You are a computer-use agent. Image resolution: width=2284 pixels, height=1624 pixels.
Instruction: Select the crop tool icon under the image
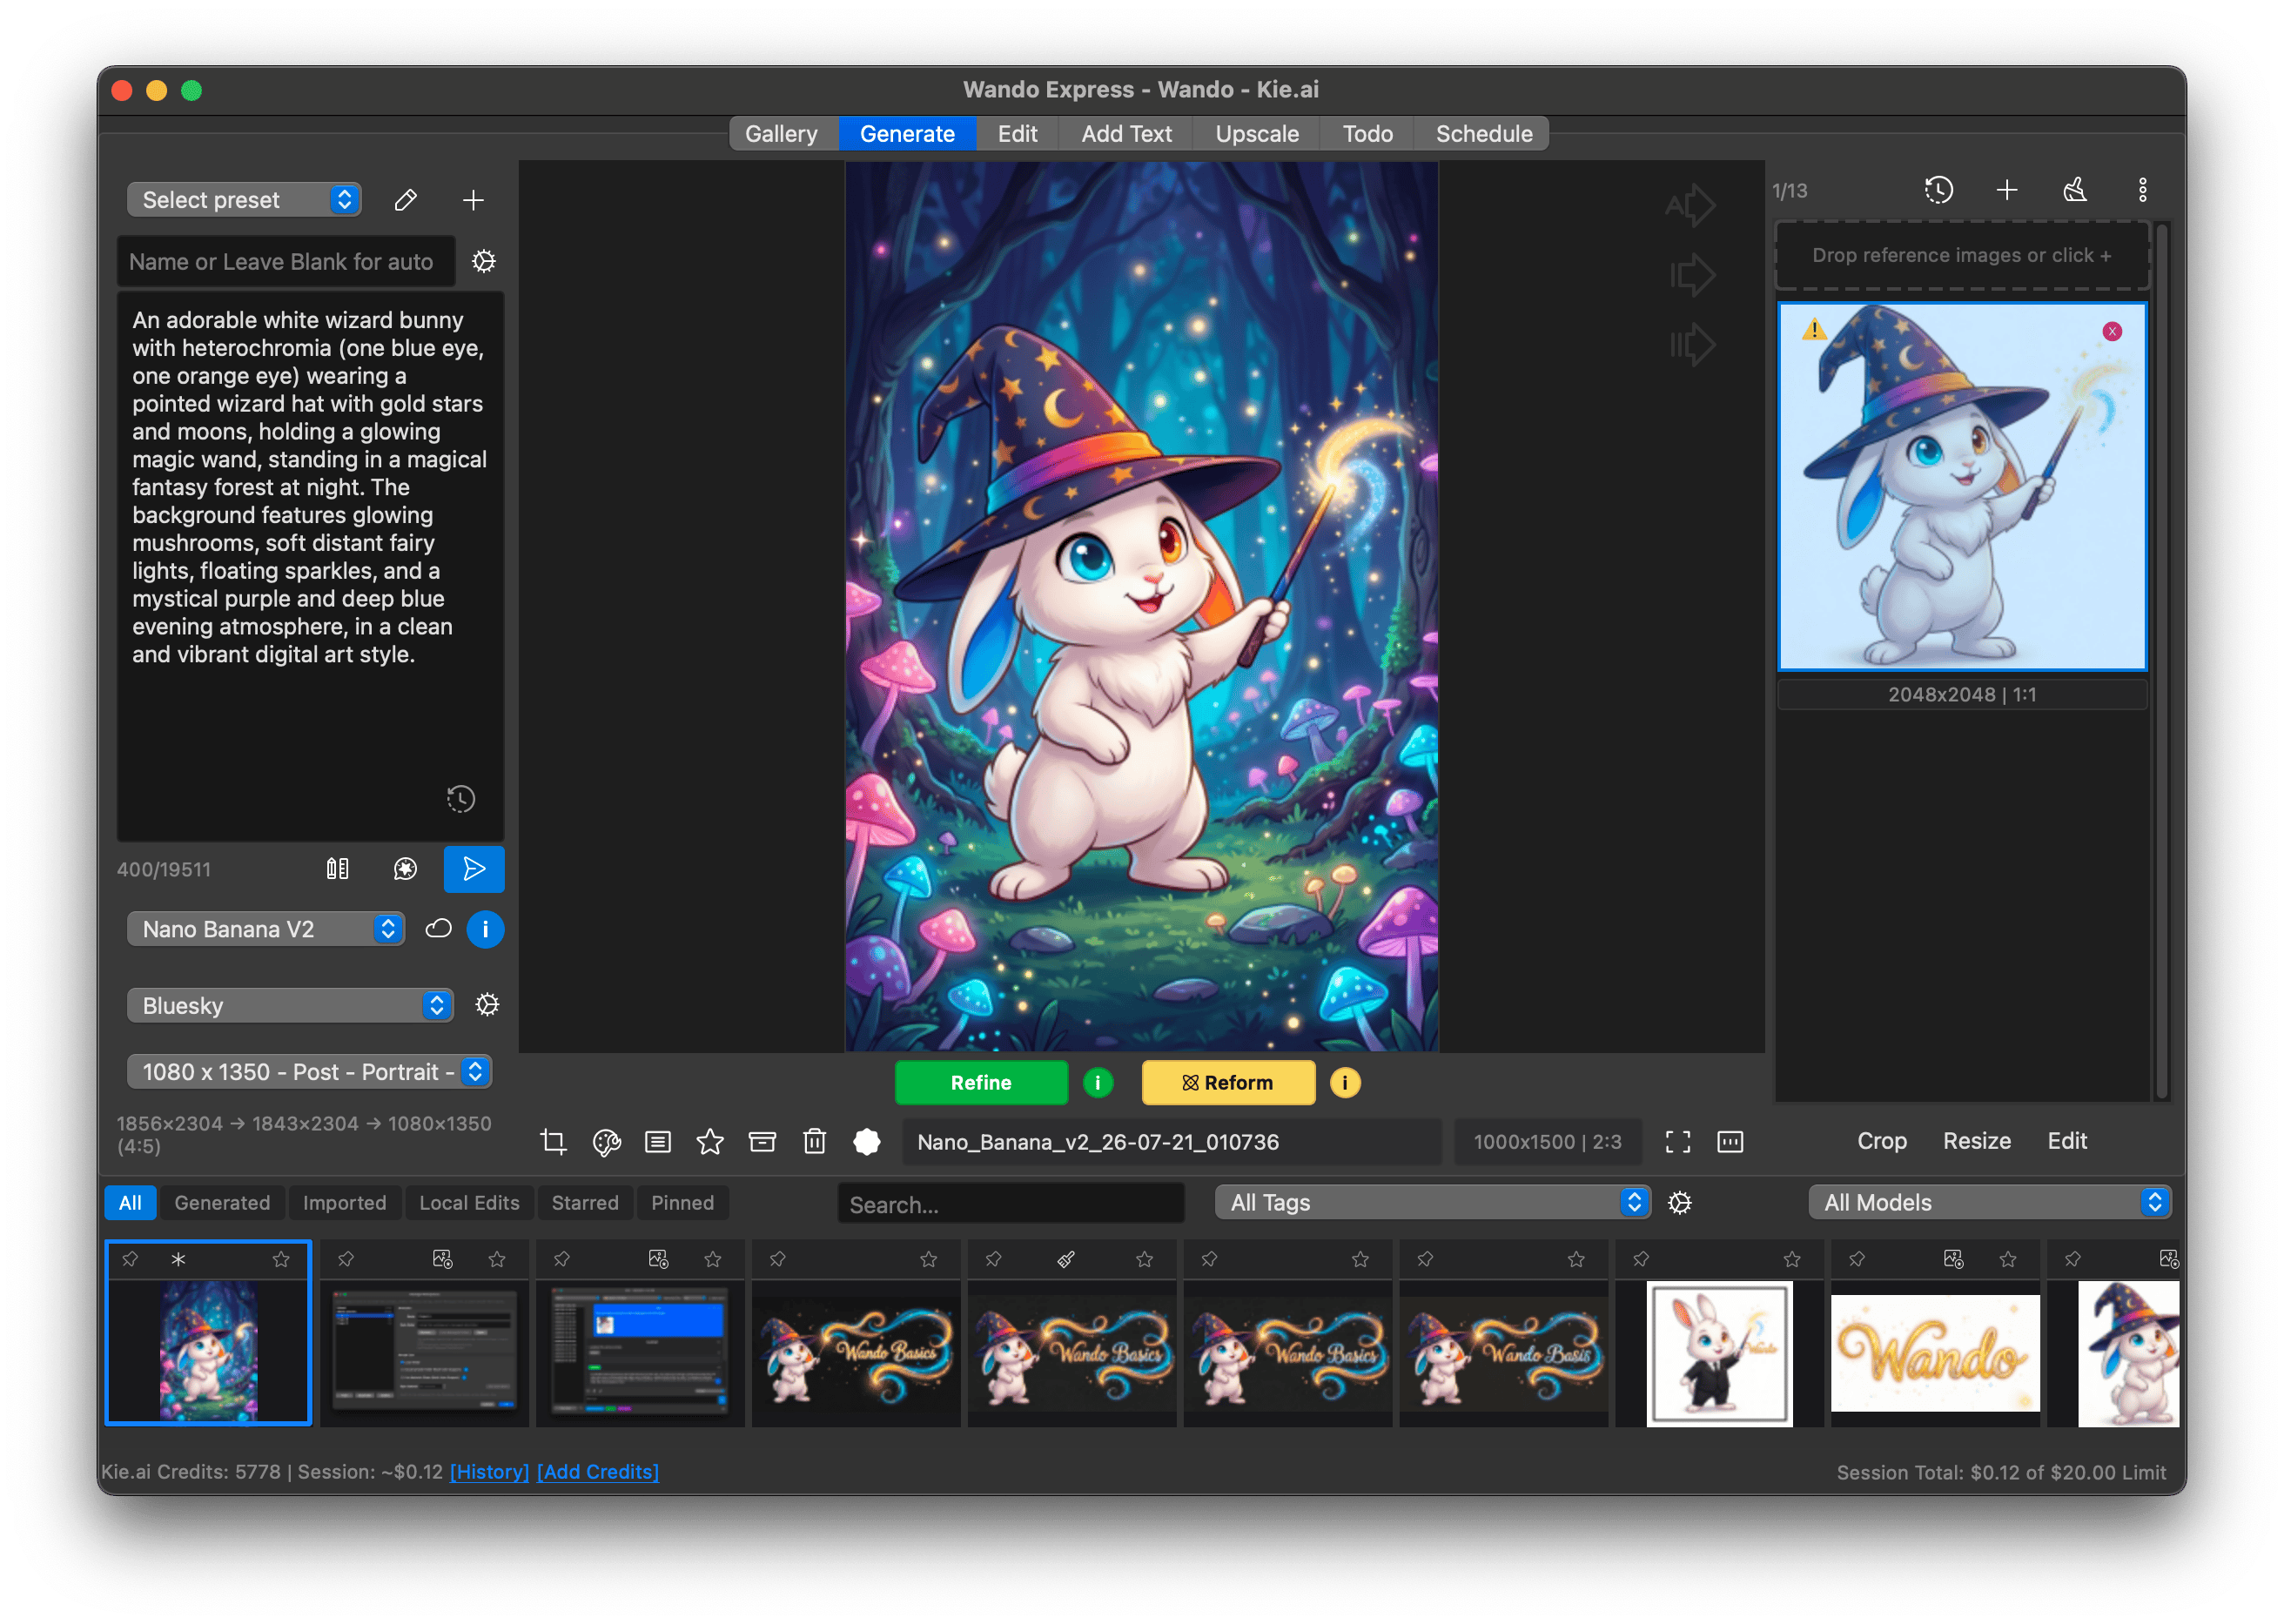click(553, 1141)
